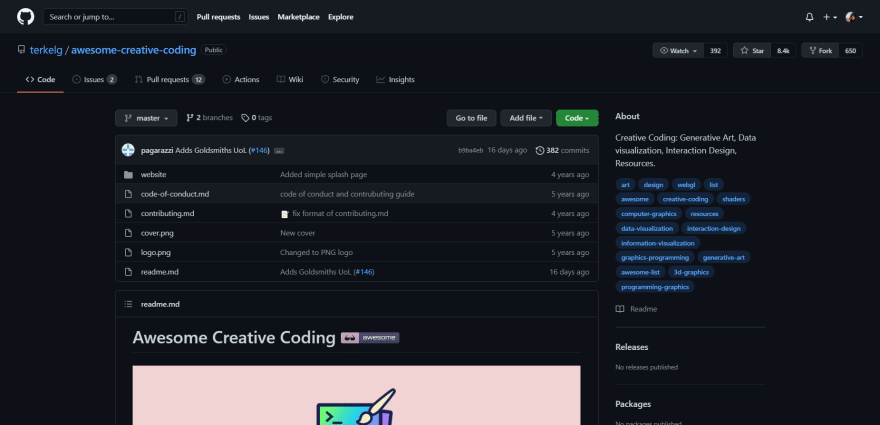Focus the Search or jump to field
The width and height of the screenshot is (880, 425).
[x=116, y=17]
